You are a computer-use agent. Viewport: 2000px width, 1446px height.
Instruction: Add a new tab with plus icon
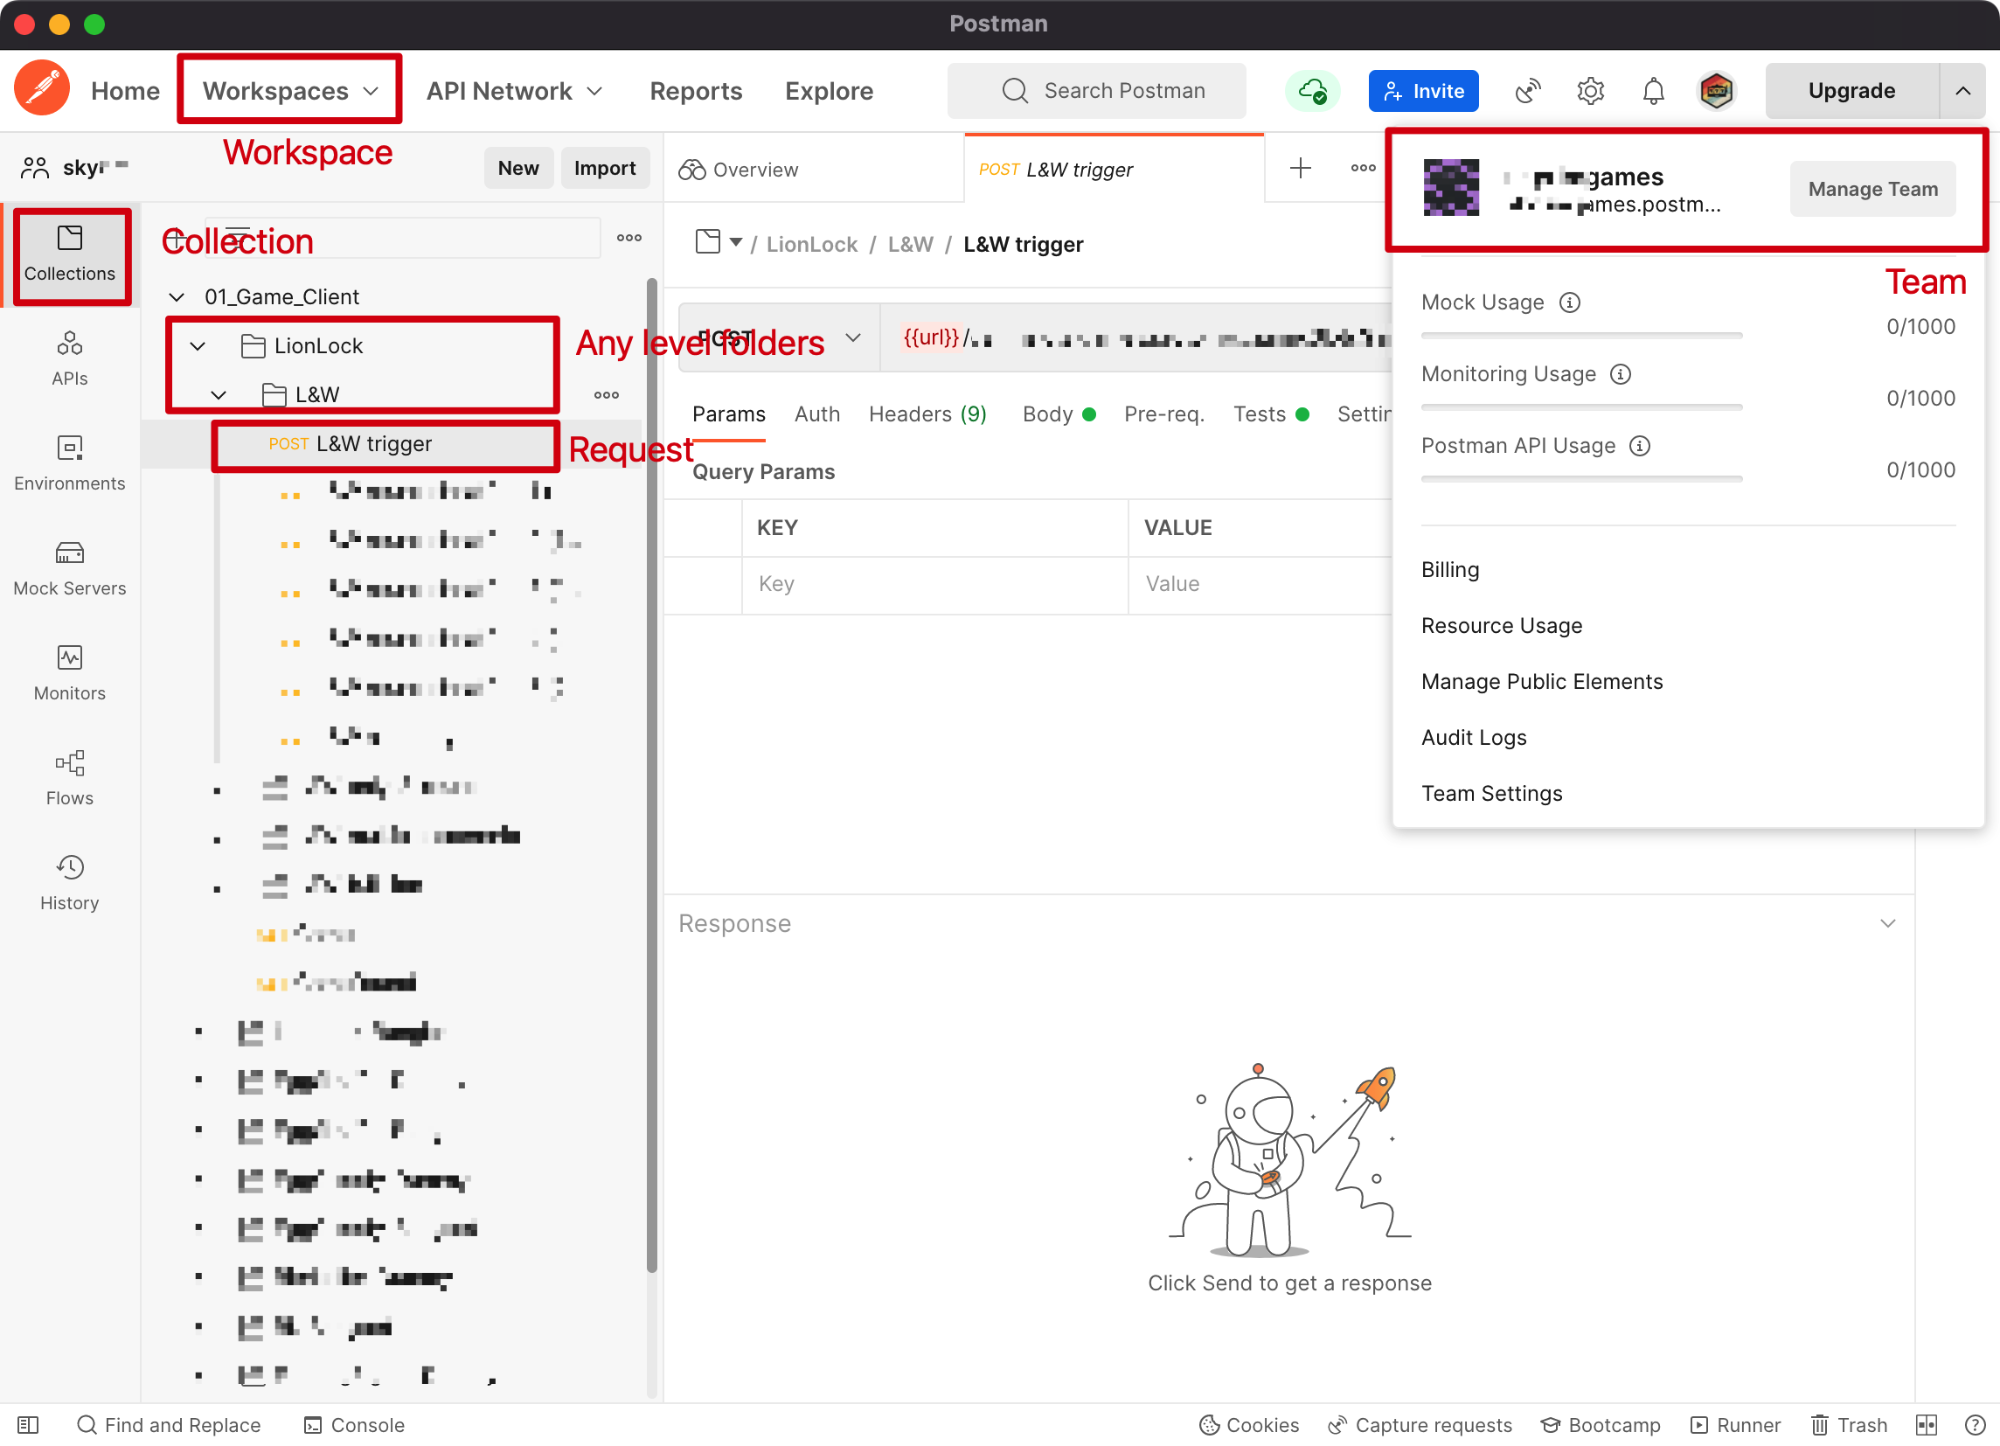[1300, 168]
